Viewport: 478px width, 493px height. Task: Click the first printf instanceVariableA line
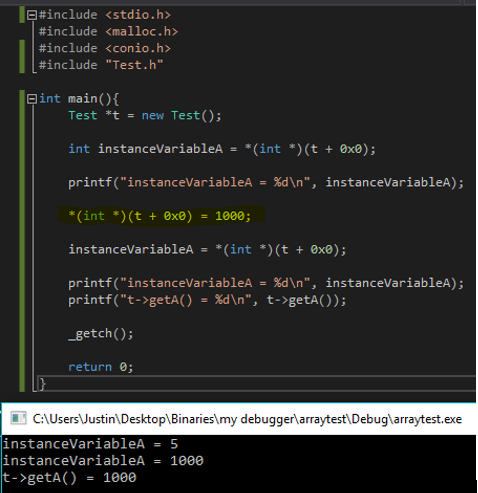click(266, 183)
